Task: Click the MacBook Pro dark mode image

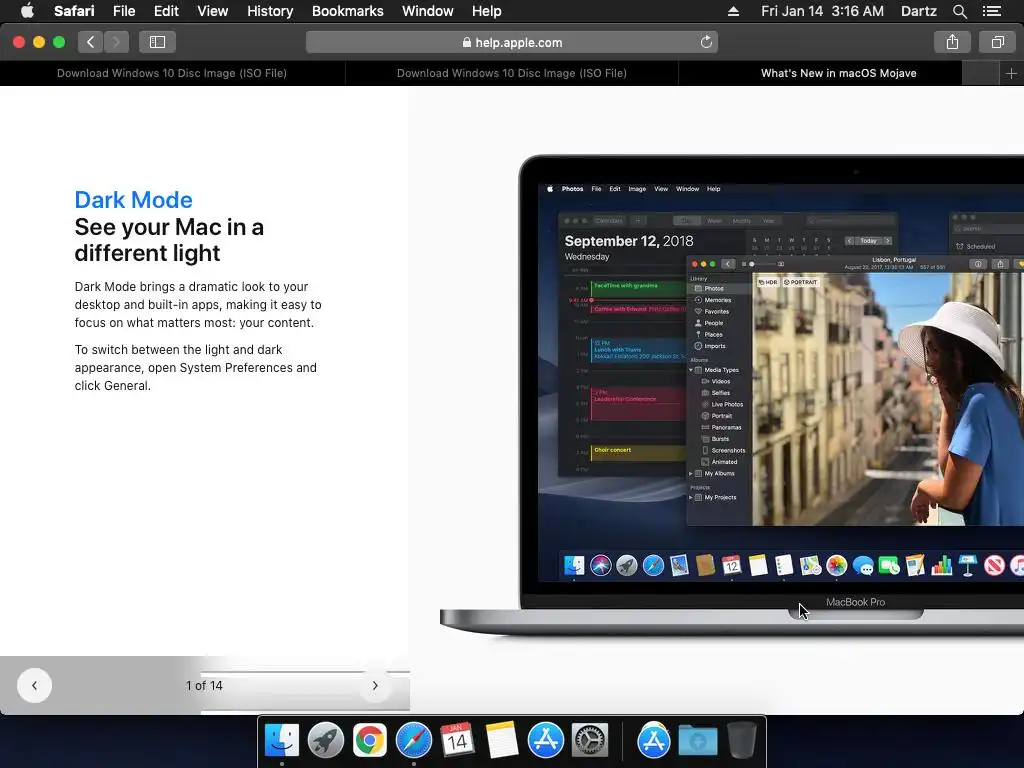Action: [732, 395]
